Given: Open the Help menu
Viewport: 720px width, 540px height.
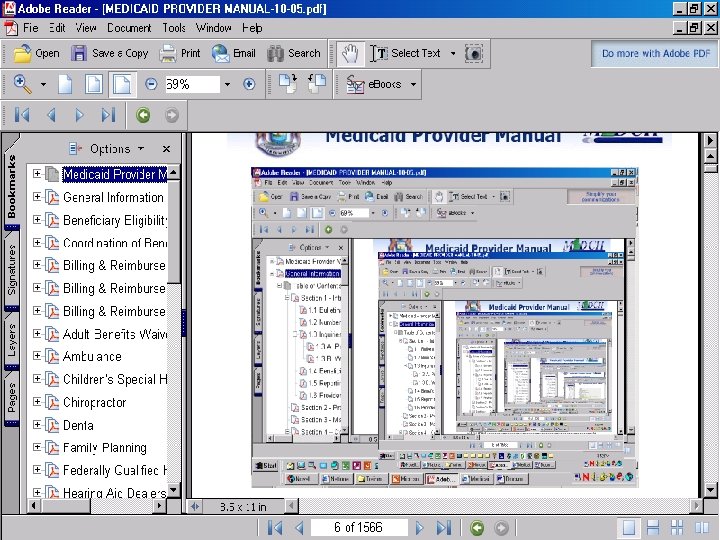Looking at the screenshot, I should point(252,28).
